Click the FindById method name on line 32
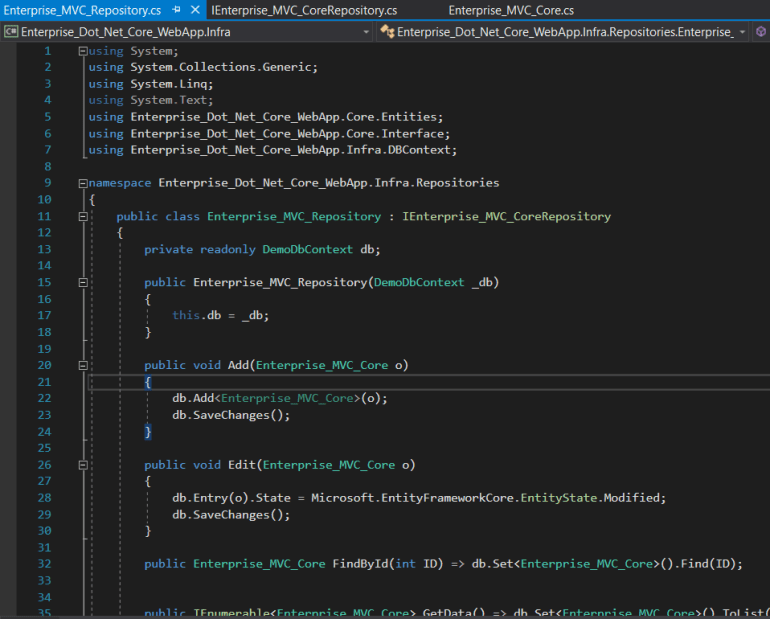This screenshot has width=770, height=619. point(360,564)
